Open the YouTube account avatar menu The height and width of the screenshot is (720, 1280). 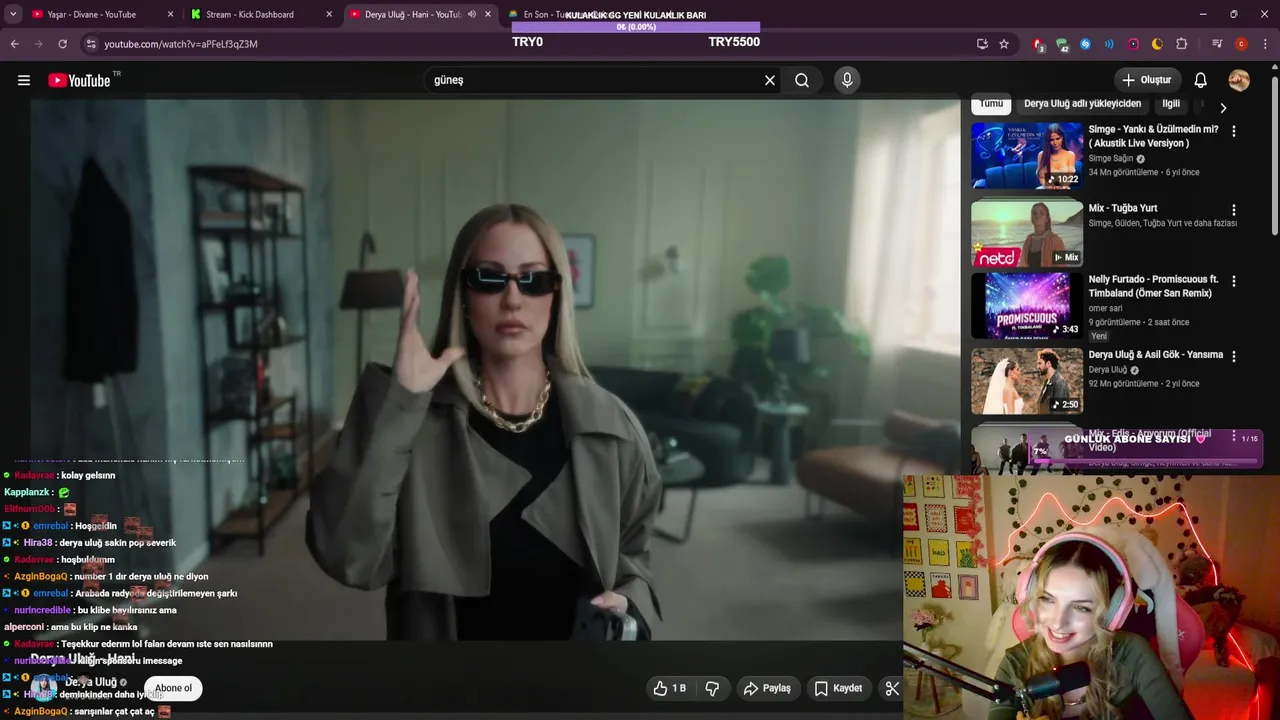click(x=1239, y=80)
